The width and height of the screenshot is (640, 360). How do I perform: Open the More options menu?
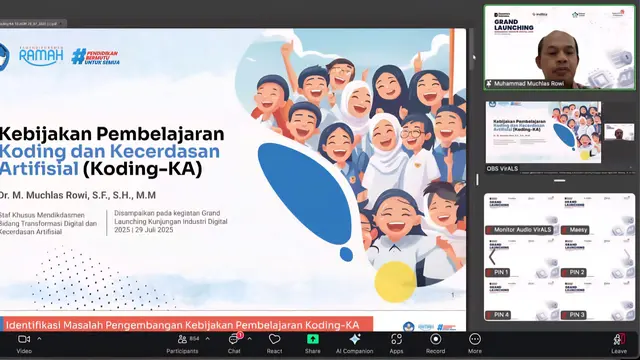coord(475,344)
